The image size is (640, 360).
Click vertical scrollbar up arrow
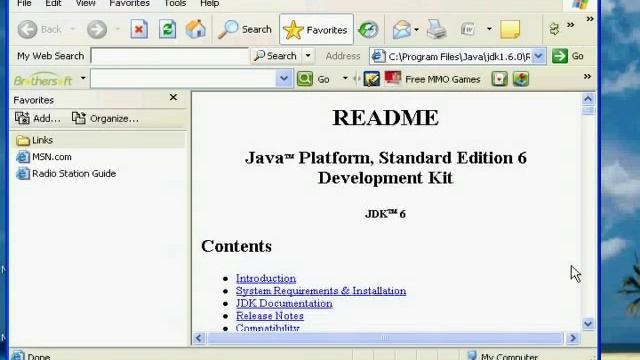(588, 99)
